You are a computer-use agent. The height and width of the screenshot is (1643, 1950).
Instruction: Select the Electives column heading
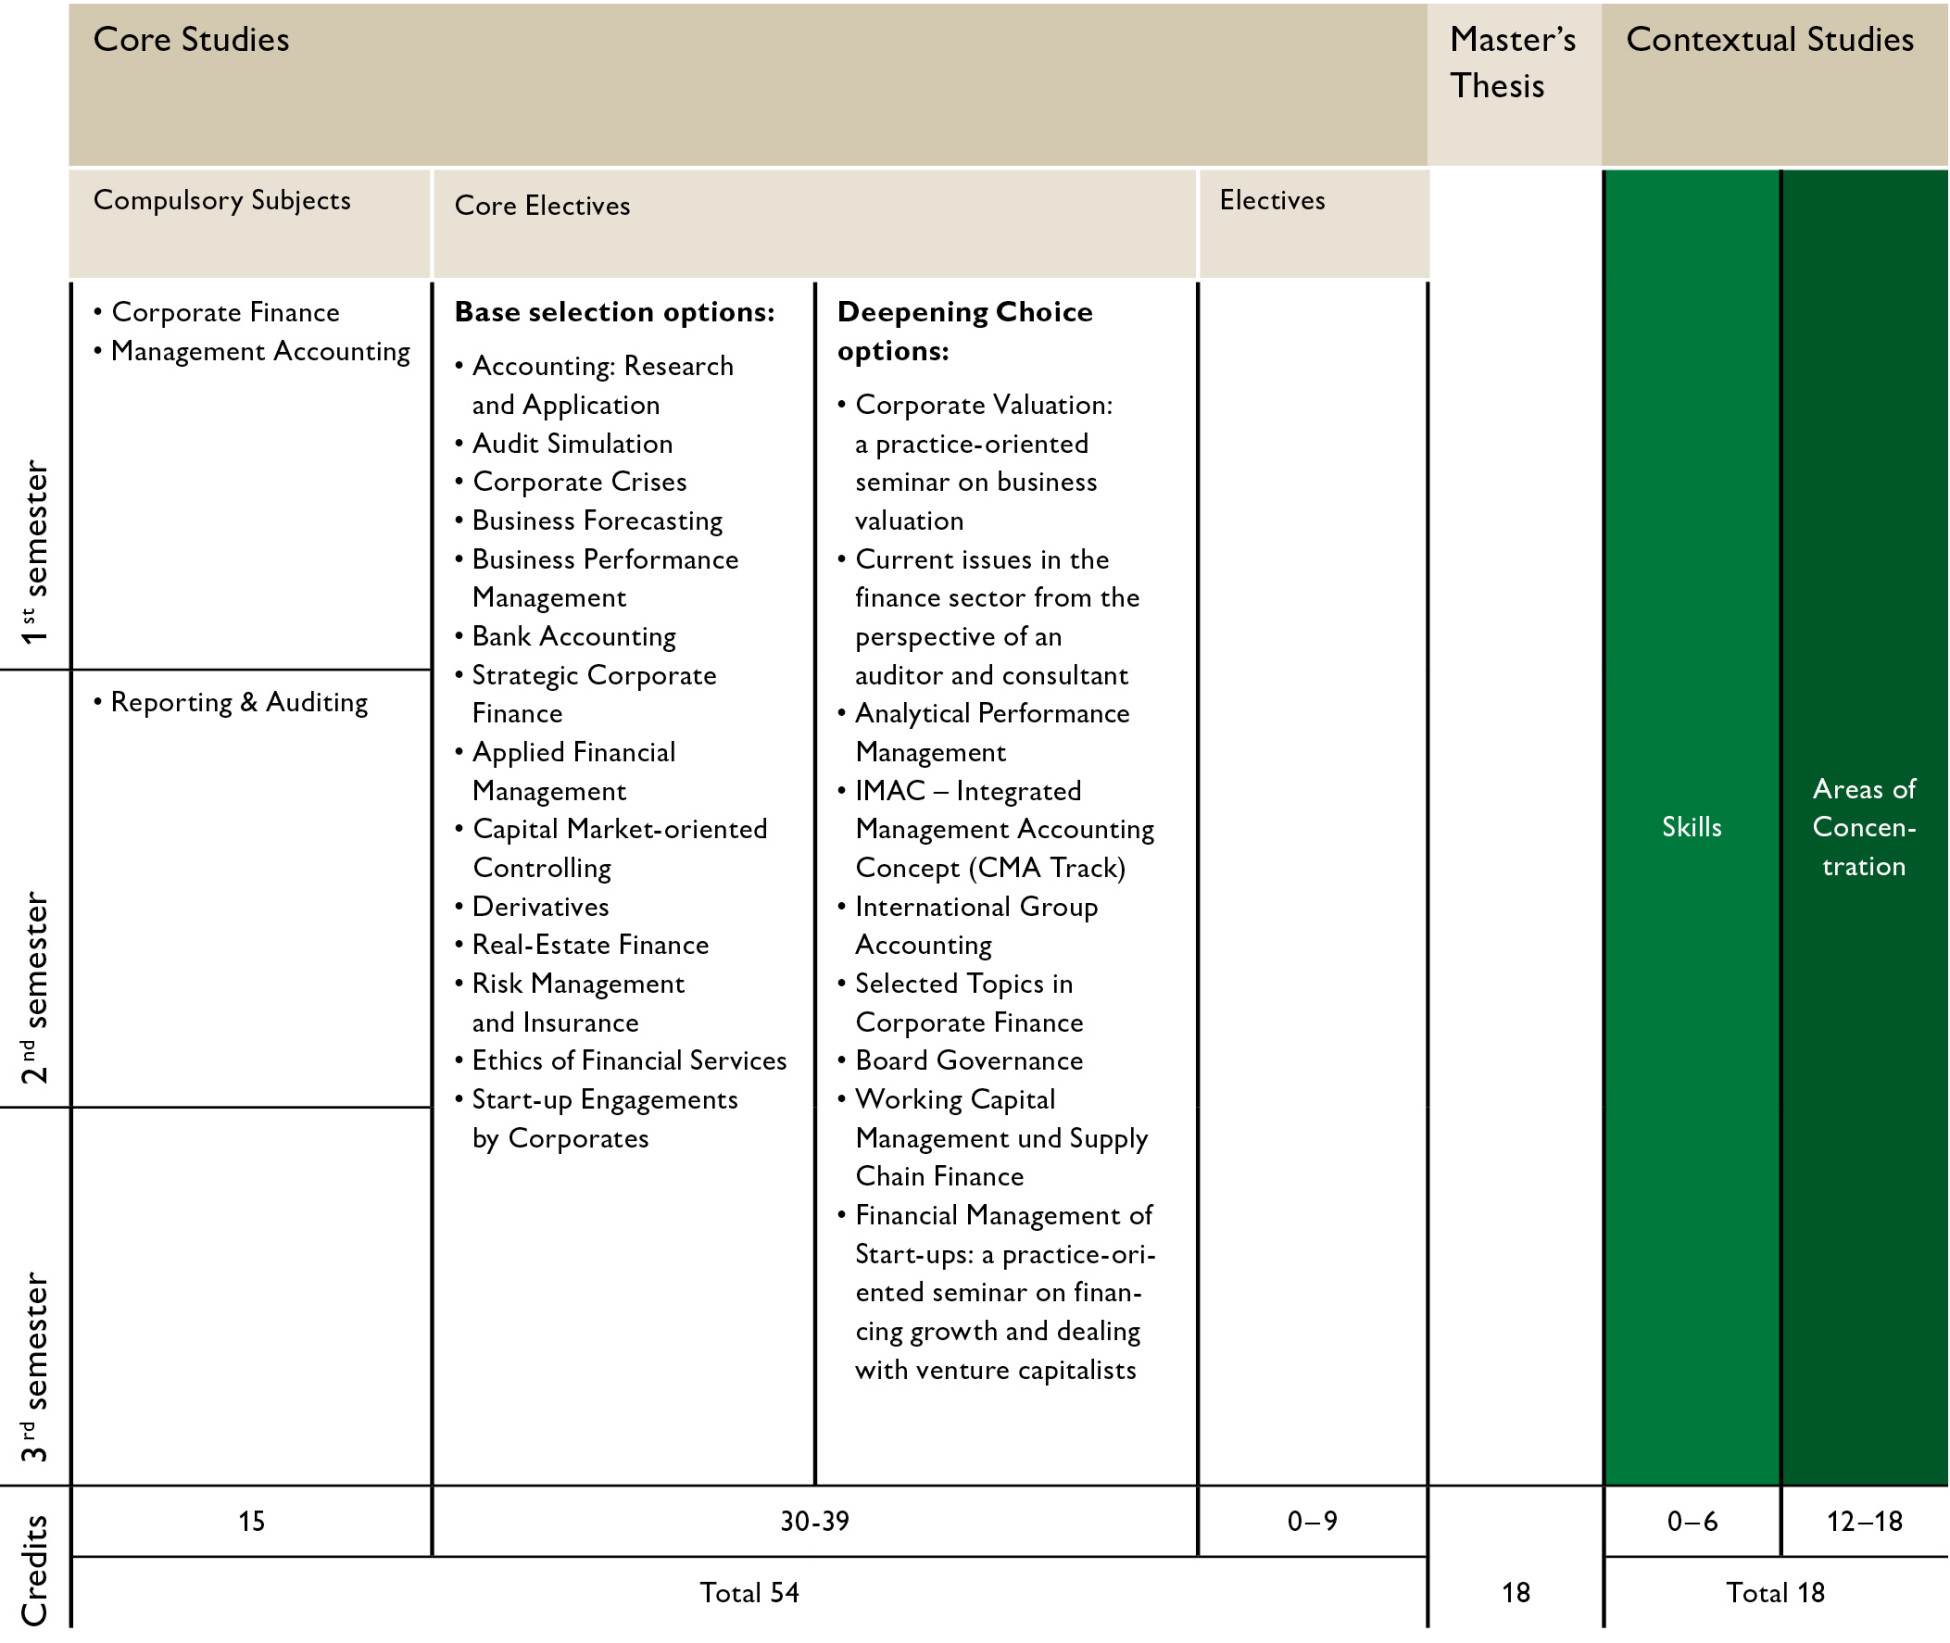1272,200
